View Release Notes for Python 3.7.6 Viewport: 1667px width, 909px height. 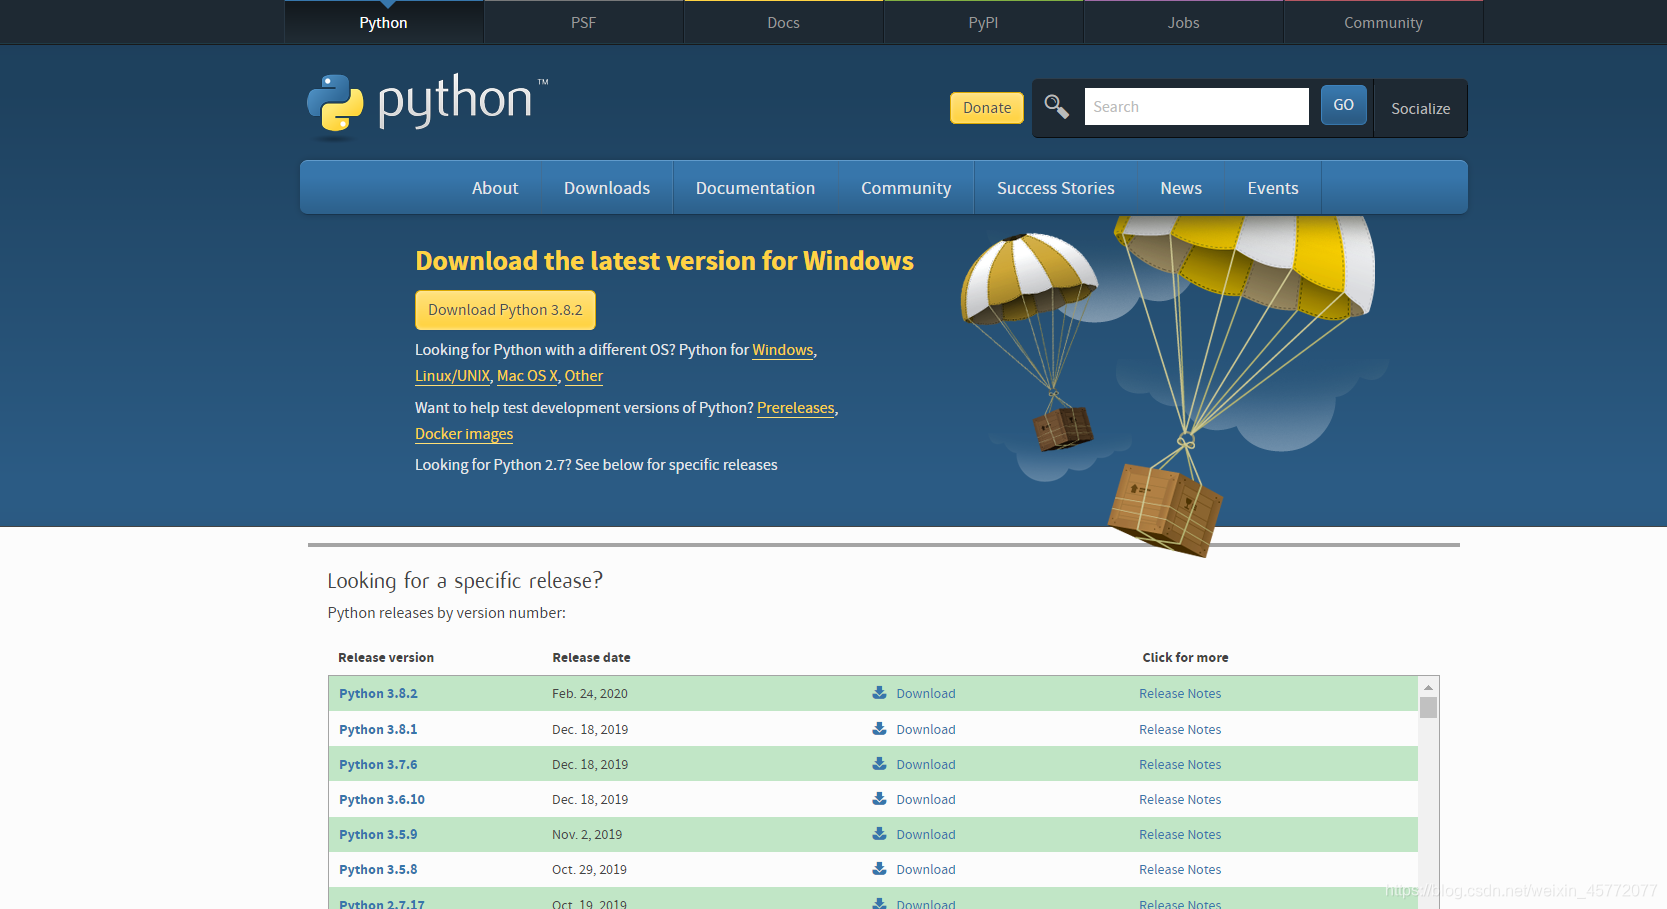pos(1180,764)
